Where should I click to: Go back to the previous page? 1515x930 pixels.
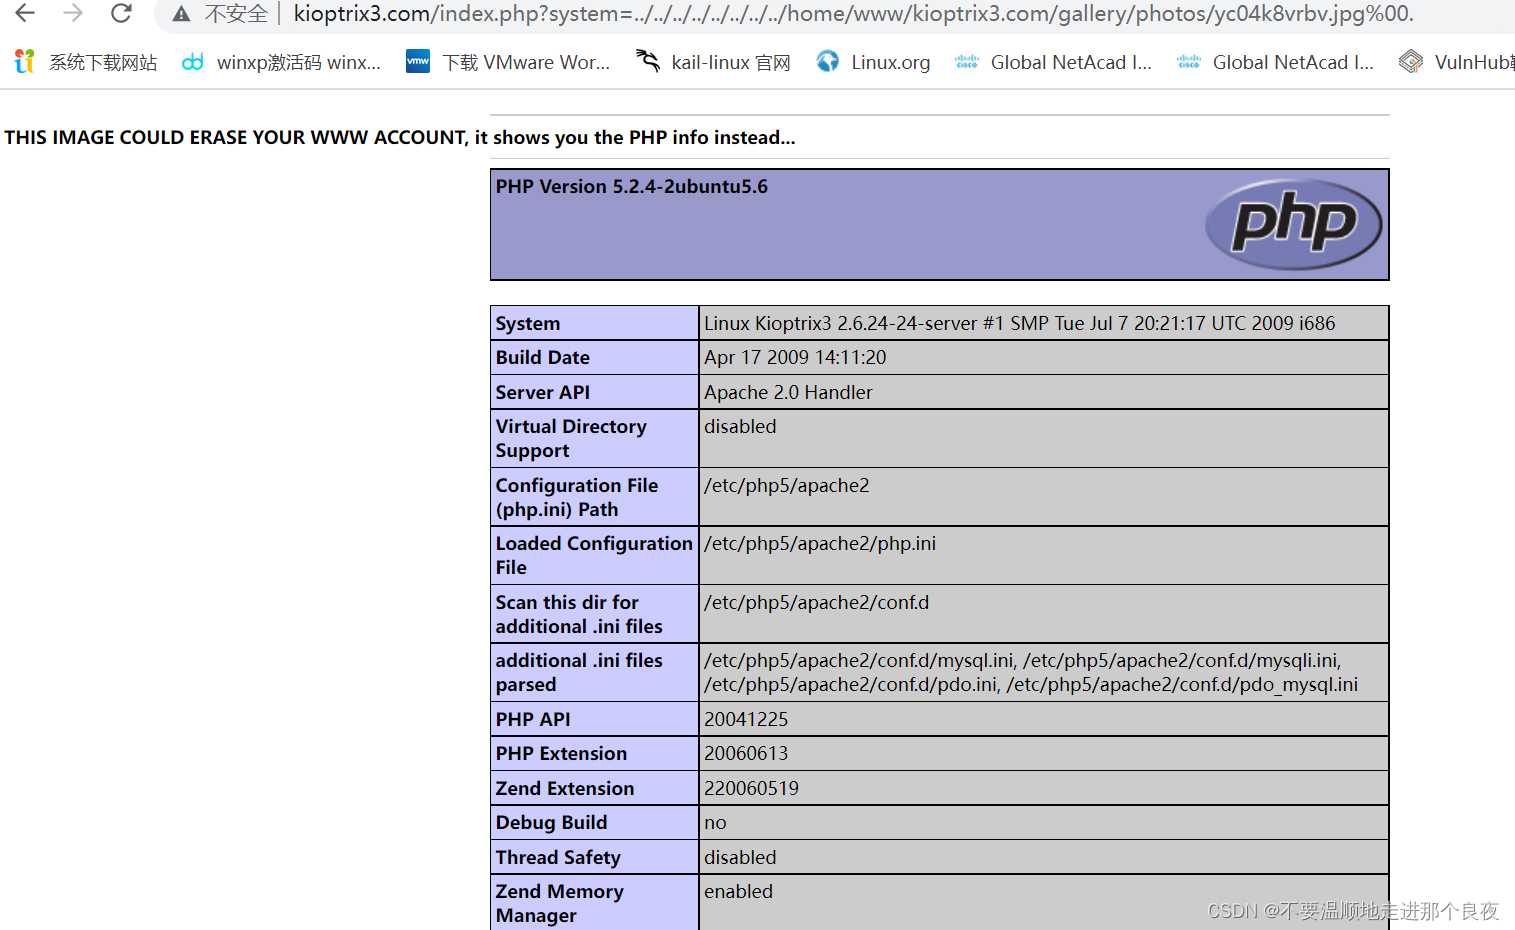(x=25, y=13)
